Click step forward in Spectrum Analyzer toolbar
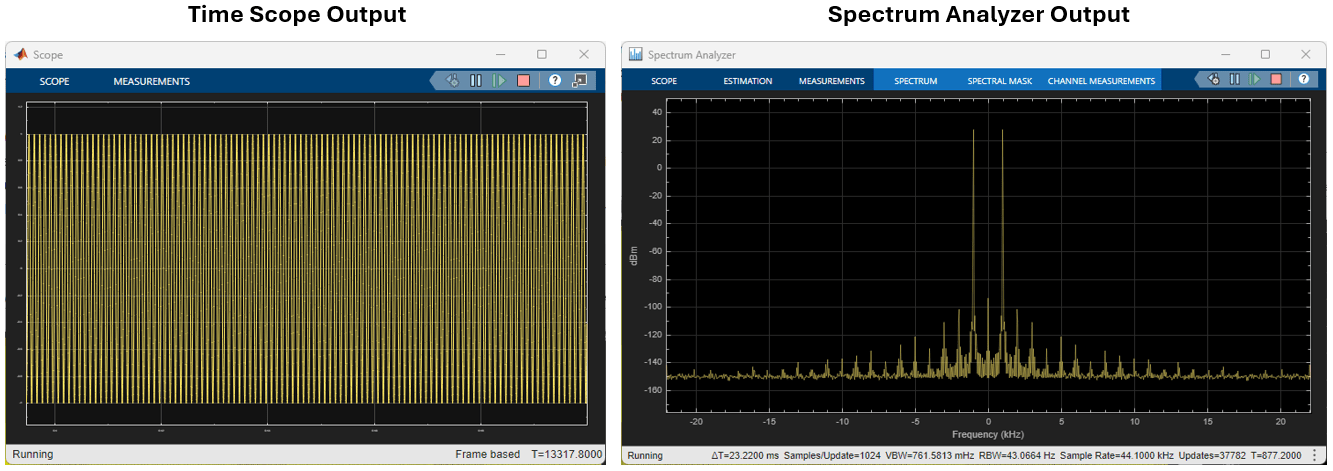The height and width of the screenshot is (471, 1333). click(x=1255, y=80)
